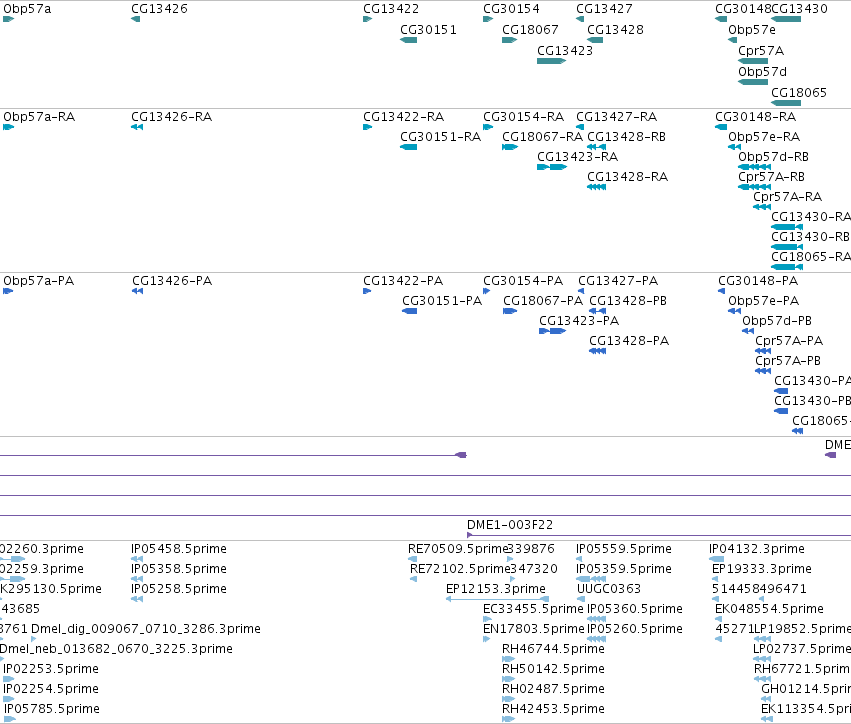Click the IP04132.3prime EST label
Viewport: 851px width, 724px height.
[756, 549]
